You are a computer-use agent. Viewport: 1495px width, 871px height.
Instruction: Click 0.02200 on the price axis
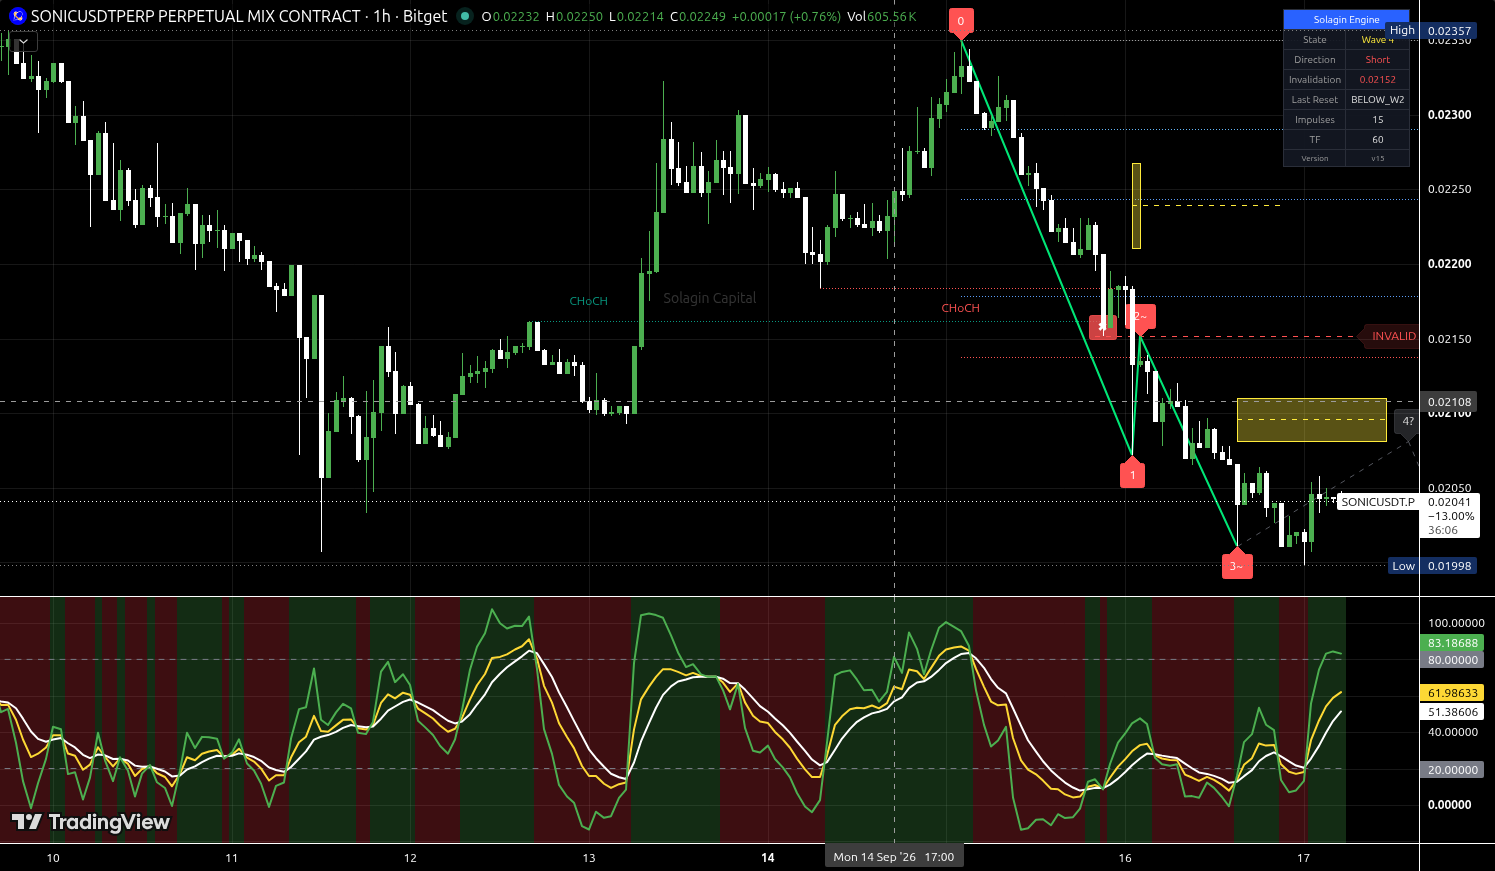[1449, 264]
